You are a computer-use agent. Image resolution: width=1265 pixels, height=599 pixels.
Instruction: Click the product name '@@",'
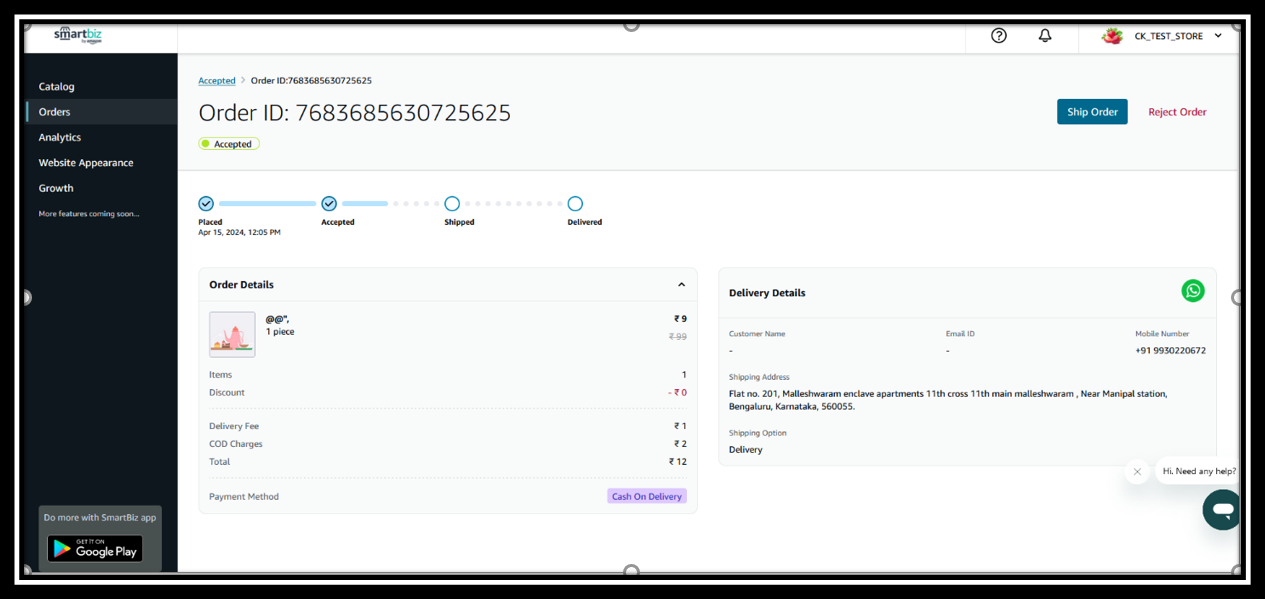[x=277, y=319]
